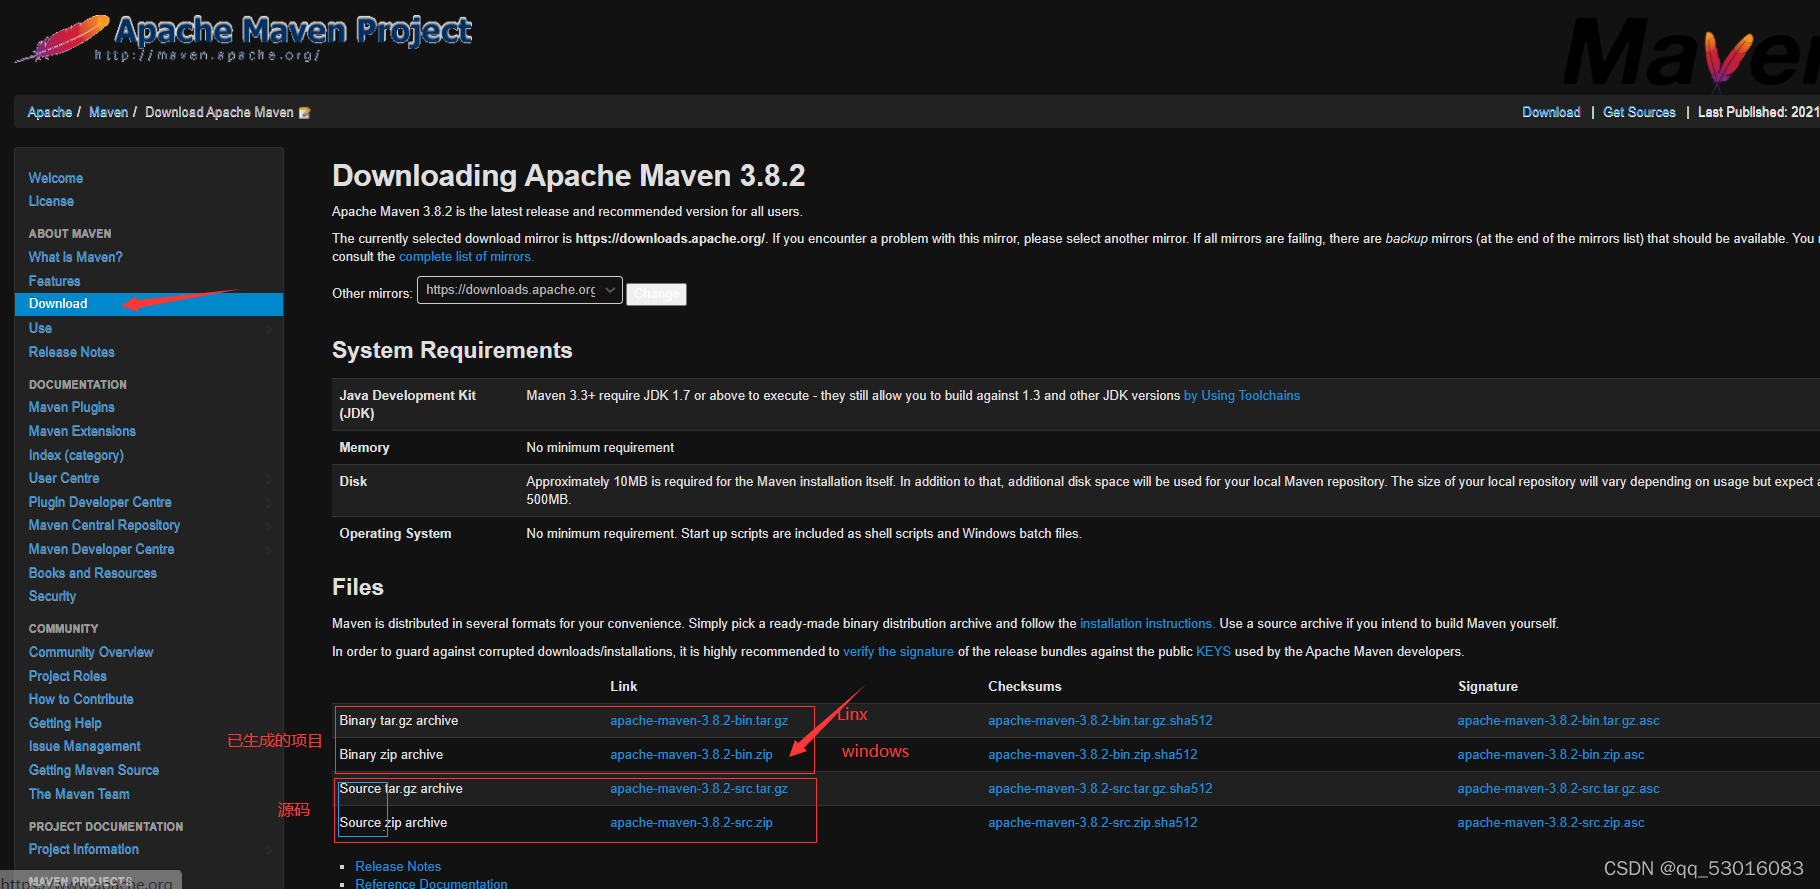
Task: Open Maven Plugins documentation link
Action: (72, 407)
